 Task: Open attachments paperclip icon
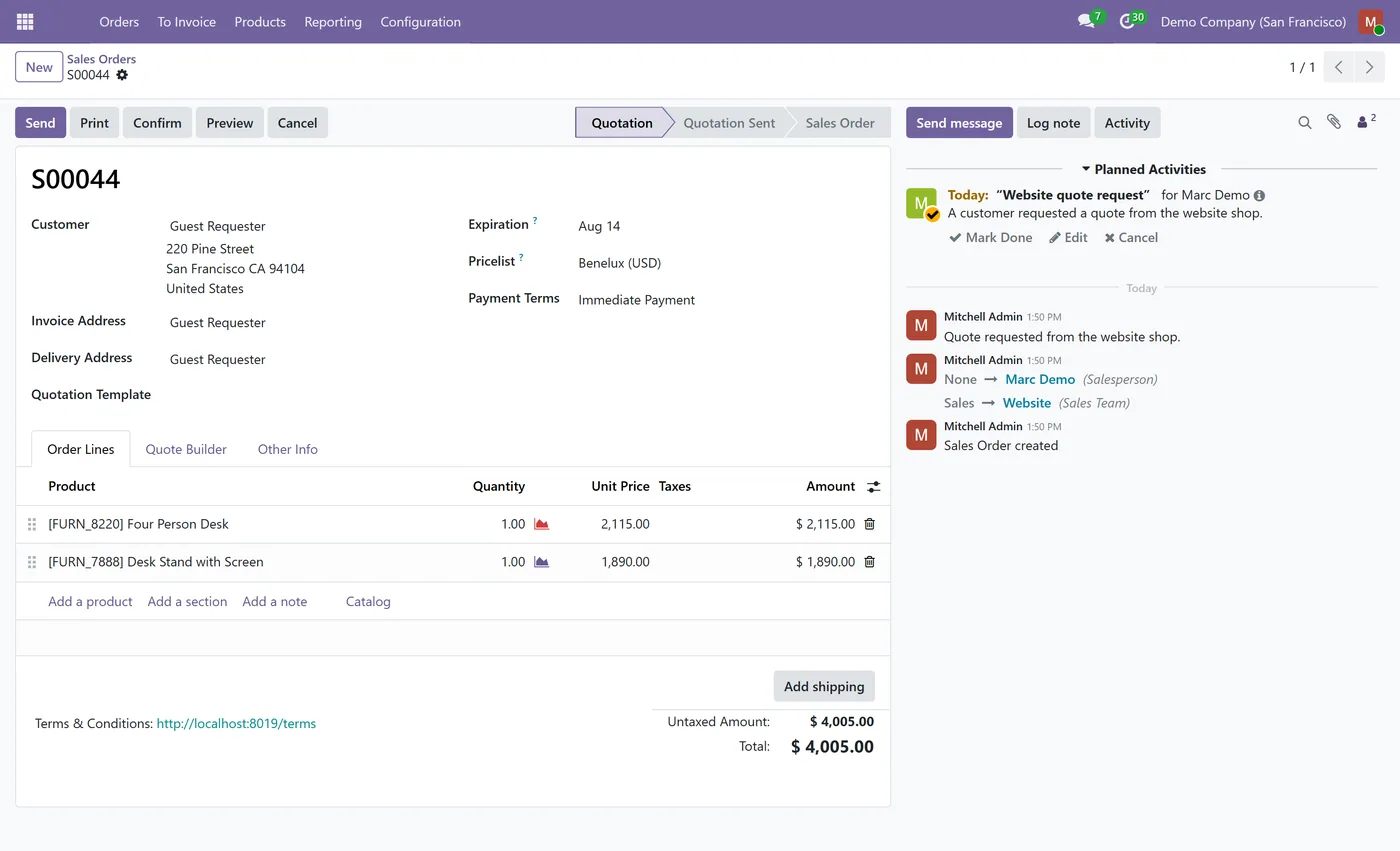pos(1334,122)
